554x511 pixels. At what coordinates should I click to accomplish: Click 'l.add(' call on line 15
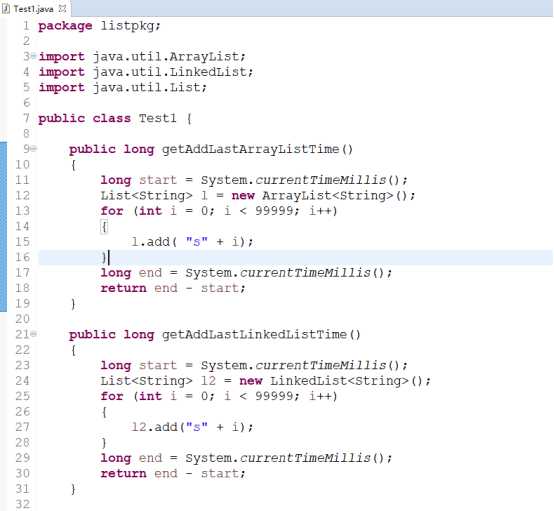(154, 242)
